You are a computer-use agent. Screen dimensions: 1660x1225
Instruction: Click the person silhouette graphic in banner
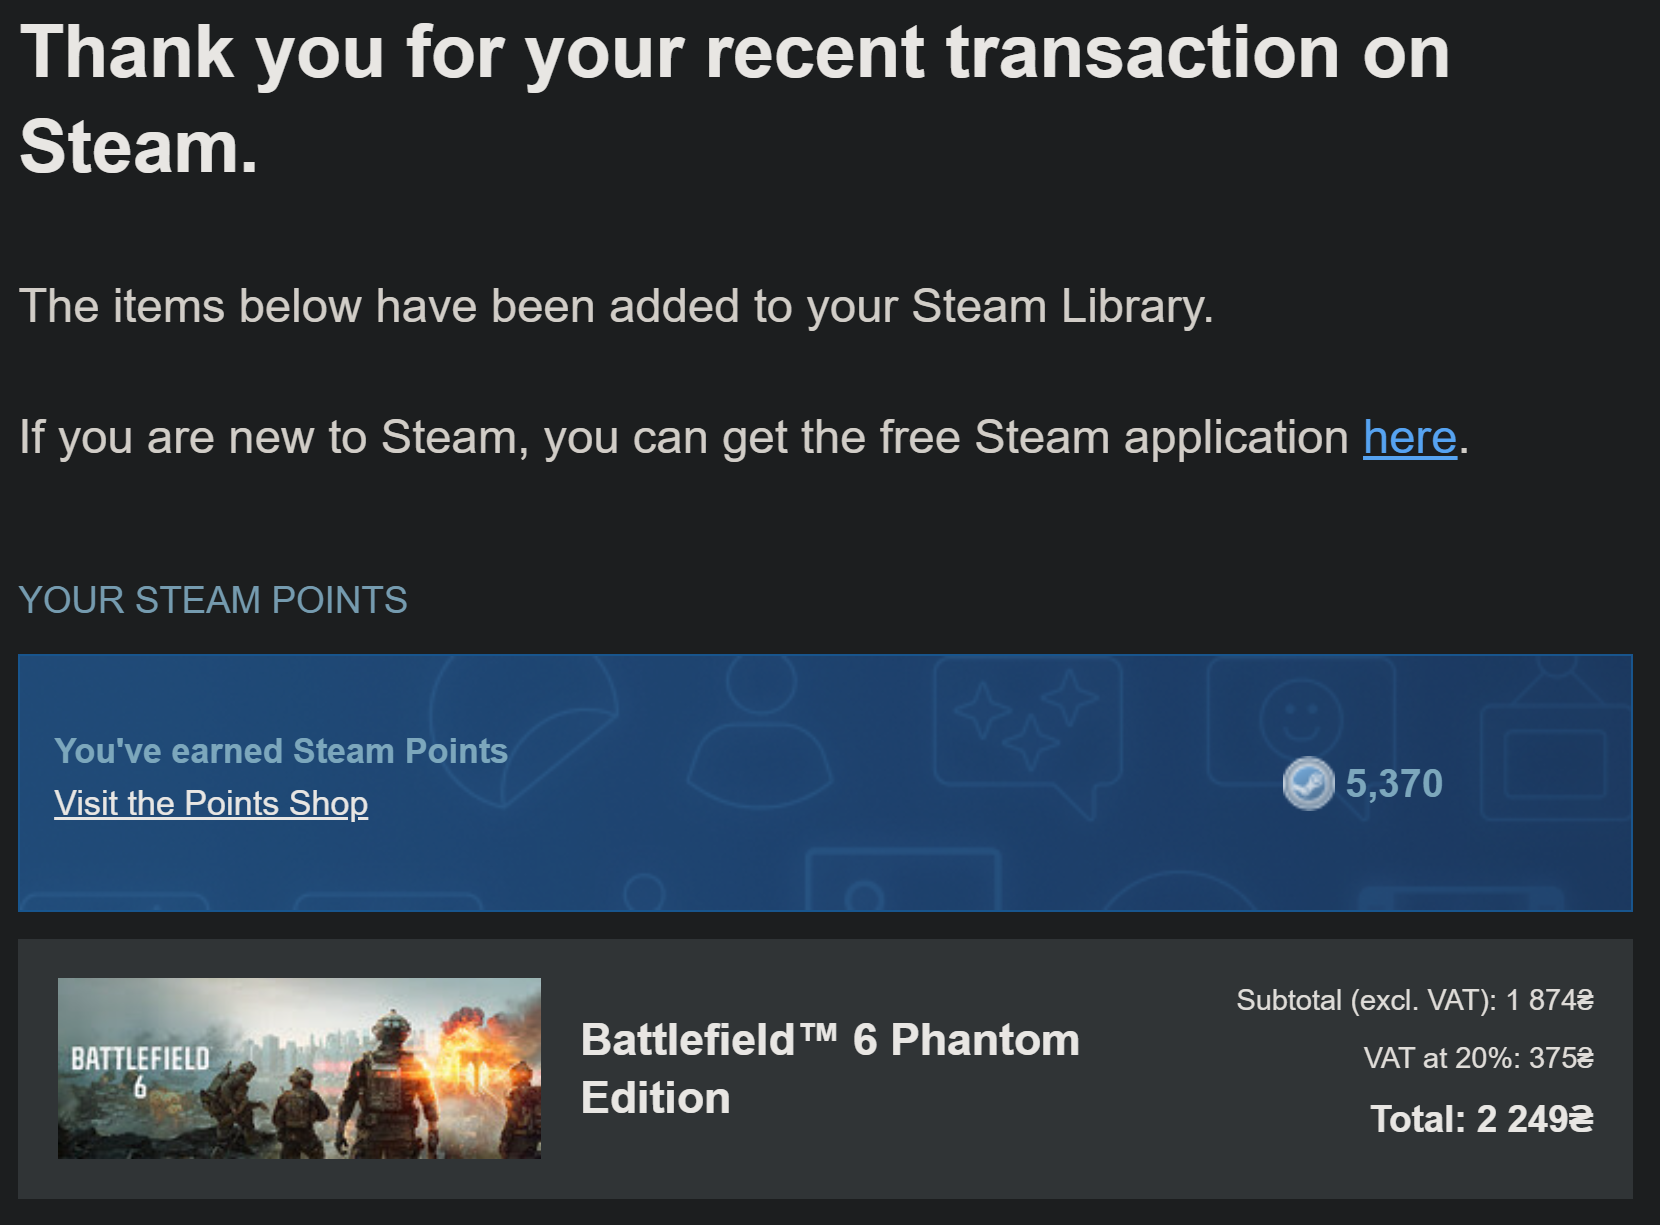click(760, 740)
